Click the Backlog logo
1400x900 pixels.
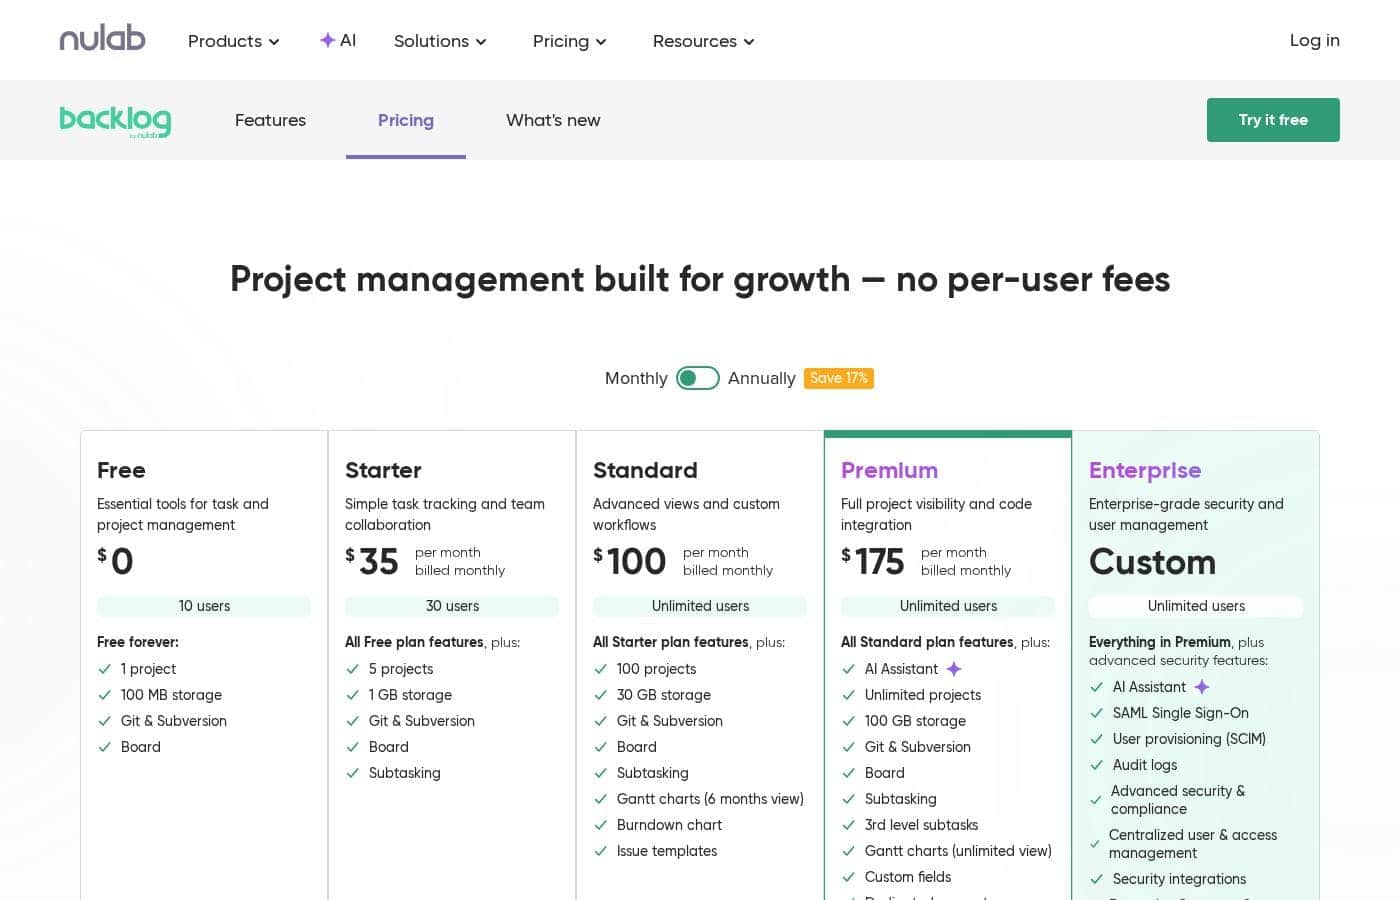115,121
